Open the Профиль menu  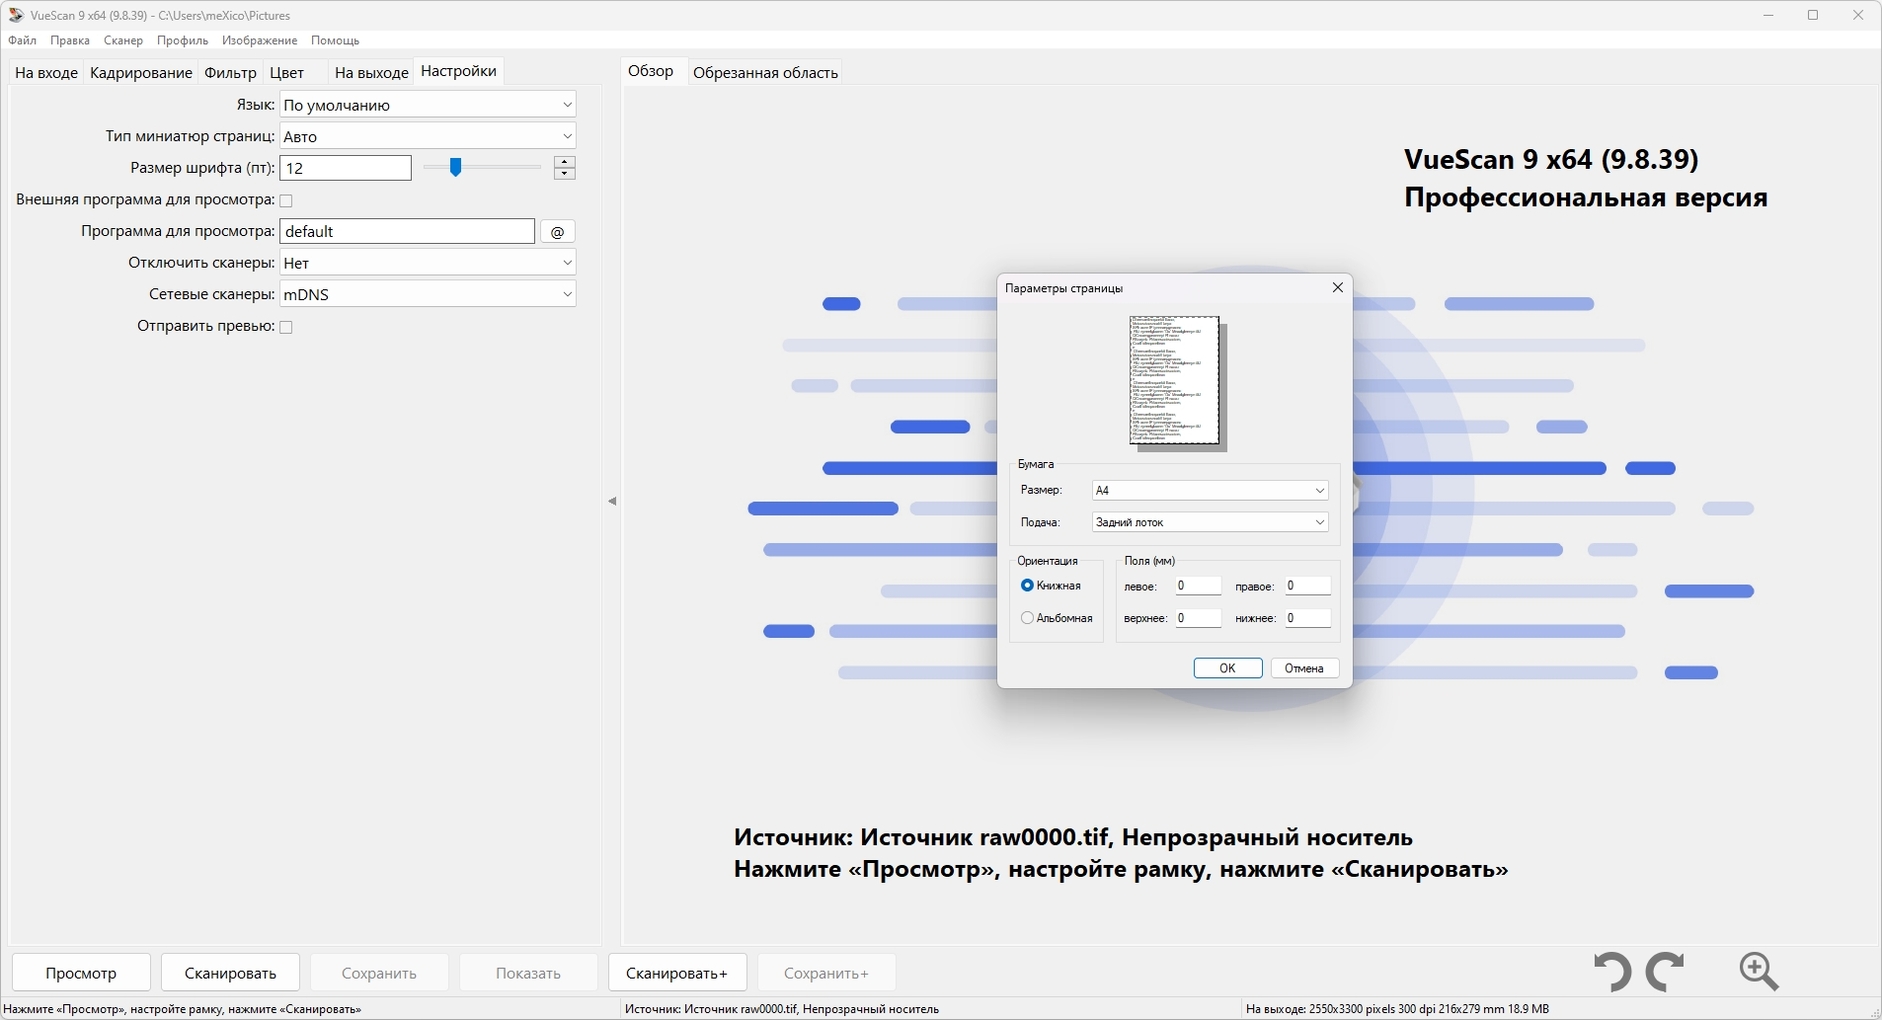(182, 41)
